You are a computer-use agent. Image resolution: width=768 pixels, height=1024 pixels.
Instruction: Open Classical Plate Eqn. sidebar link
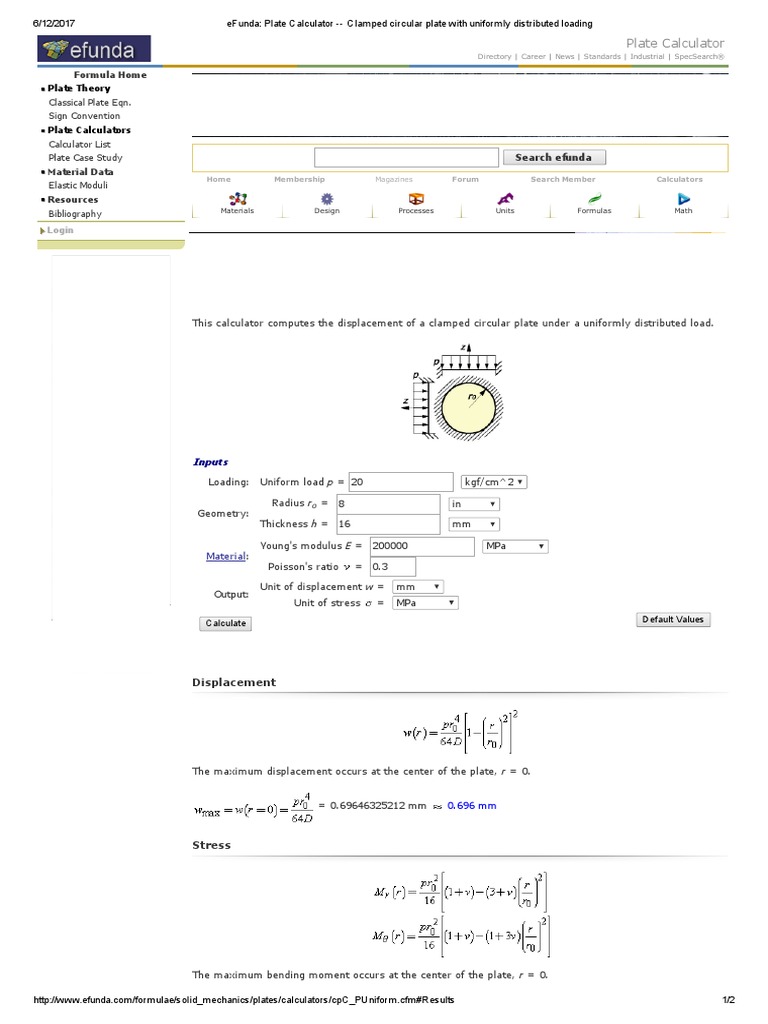tap(90, 103)
